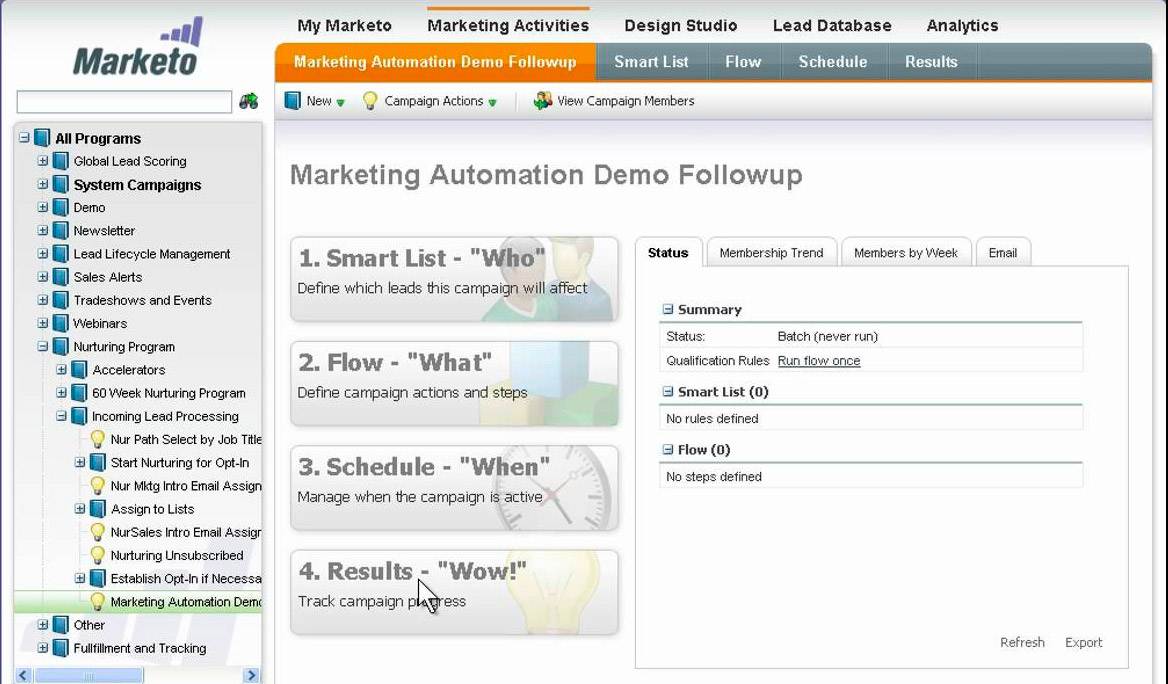
Task: Open the Flow subtab
Action: [743, 62]
